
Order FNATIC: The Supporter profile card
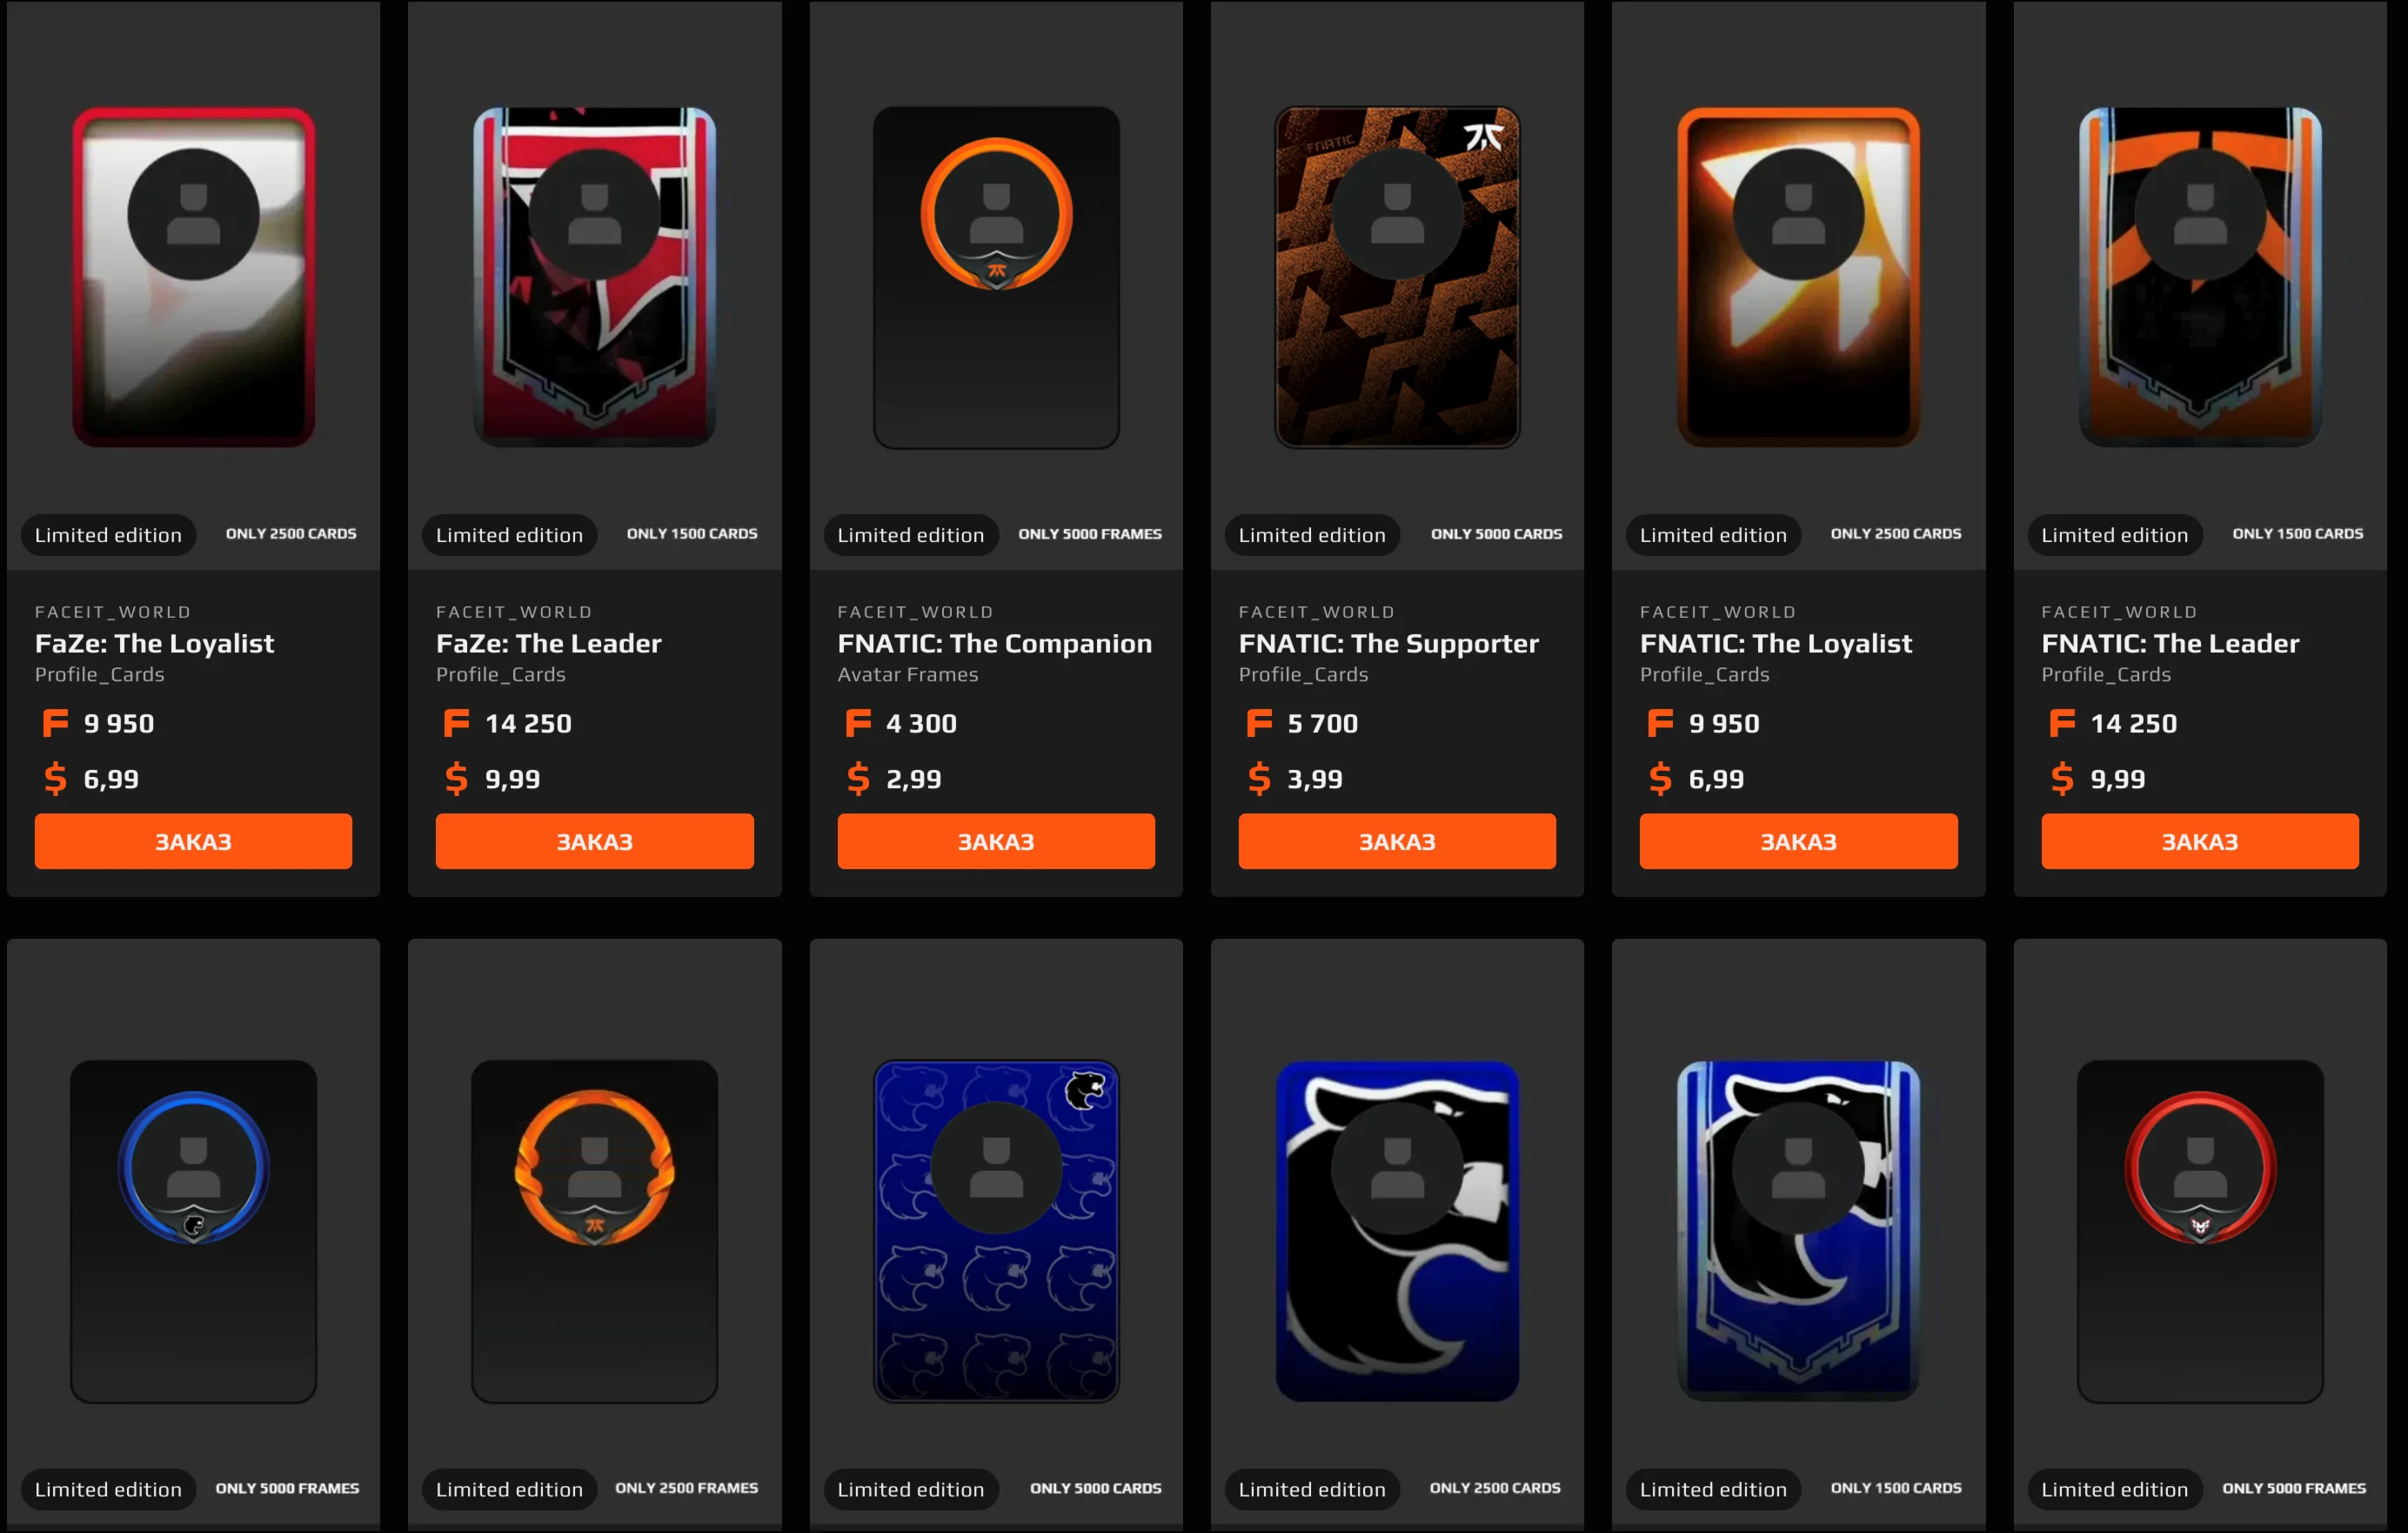[x=1397, y=841]
